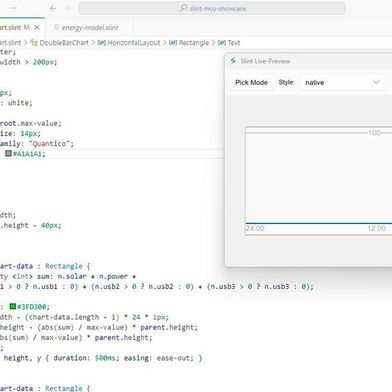
Task: Click the 500ms duration value in code
Action: point(105,358)
